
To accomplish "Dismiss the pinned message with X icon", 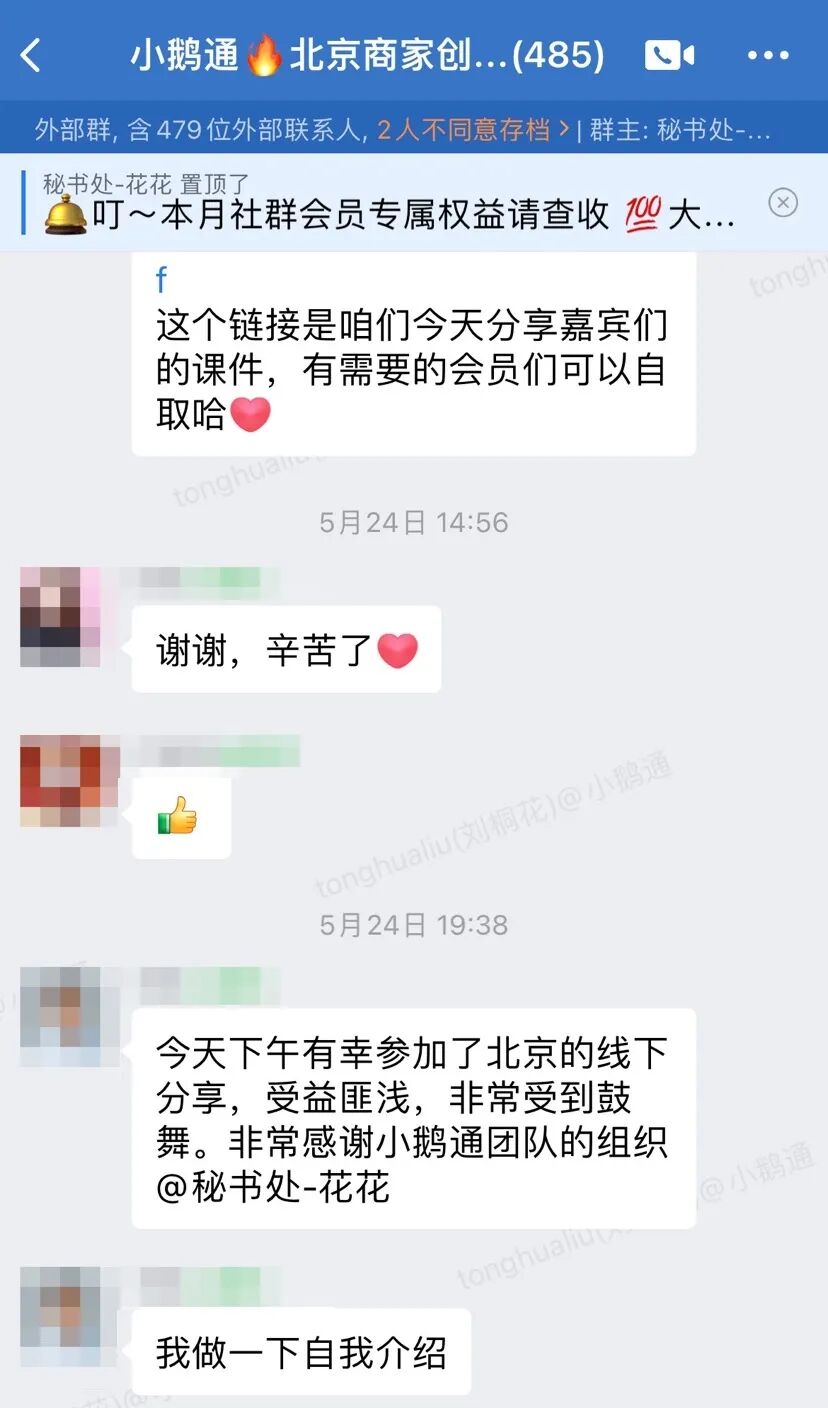I will [x=783, y=203].
